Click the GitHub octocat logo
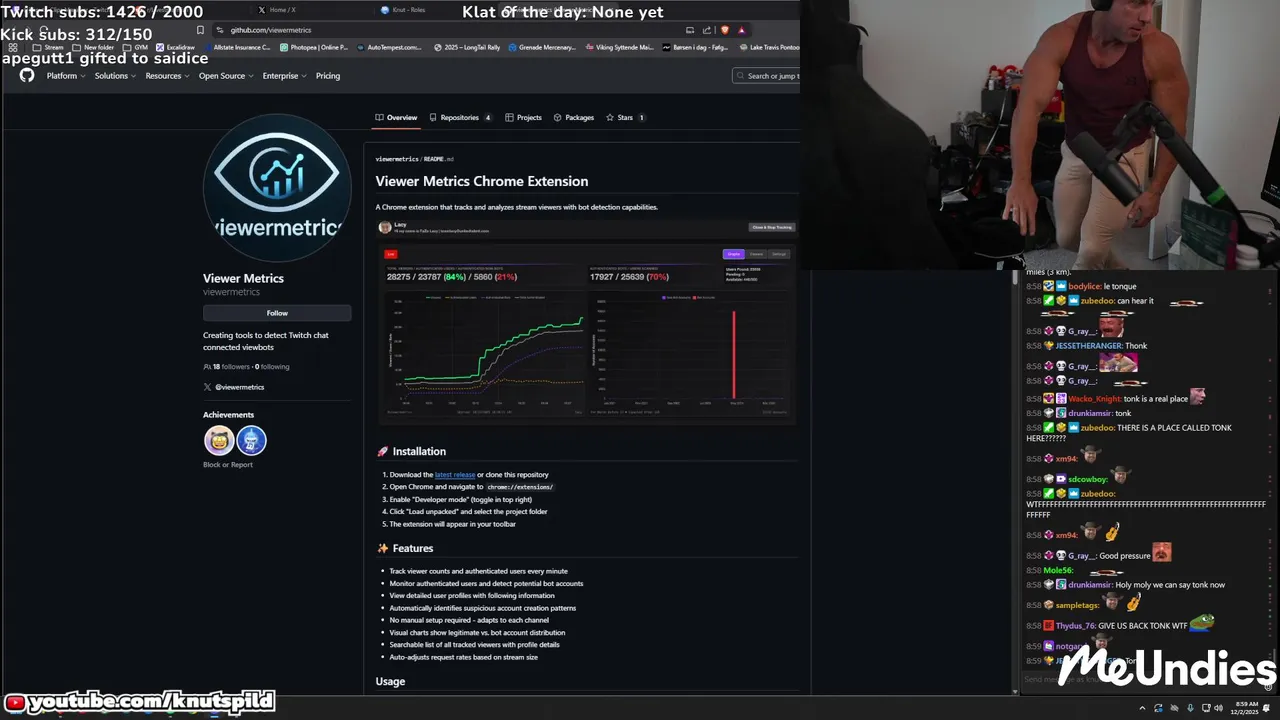The image size is (1280, 720). point(27,76)
